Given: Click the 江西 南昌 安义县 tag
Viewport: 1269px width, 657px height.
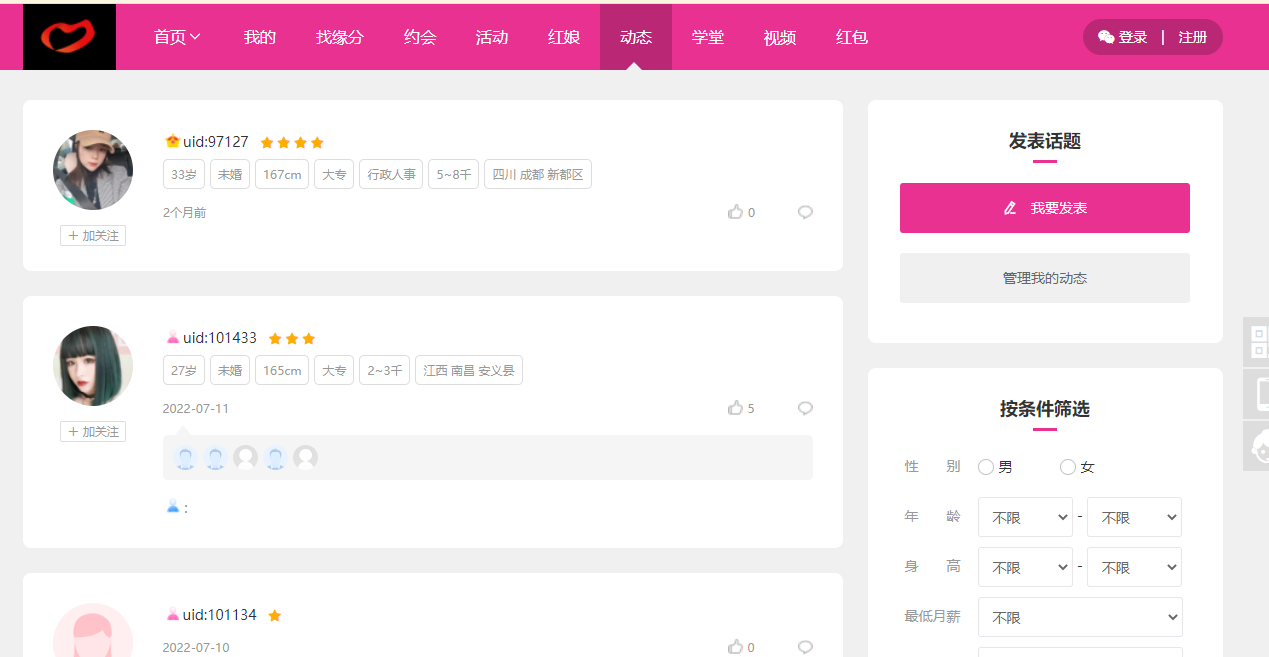Looking at the screenshot, I should coord(469,370).
